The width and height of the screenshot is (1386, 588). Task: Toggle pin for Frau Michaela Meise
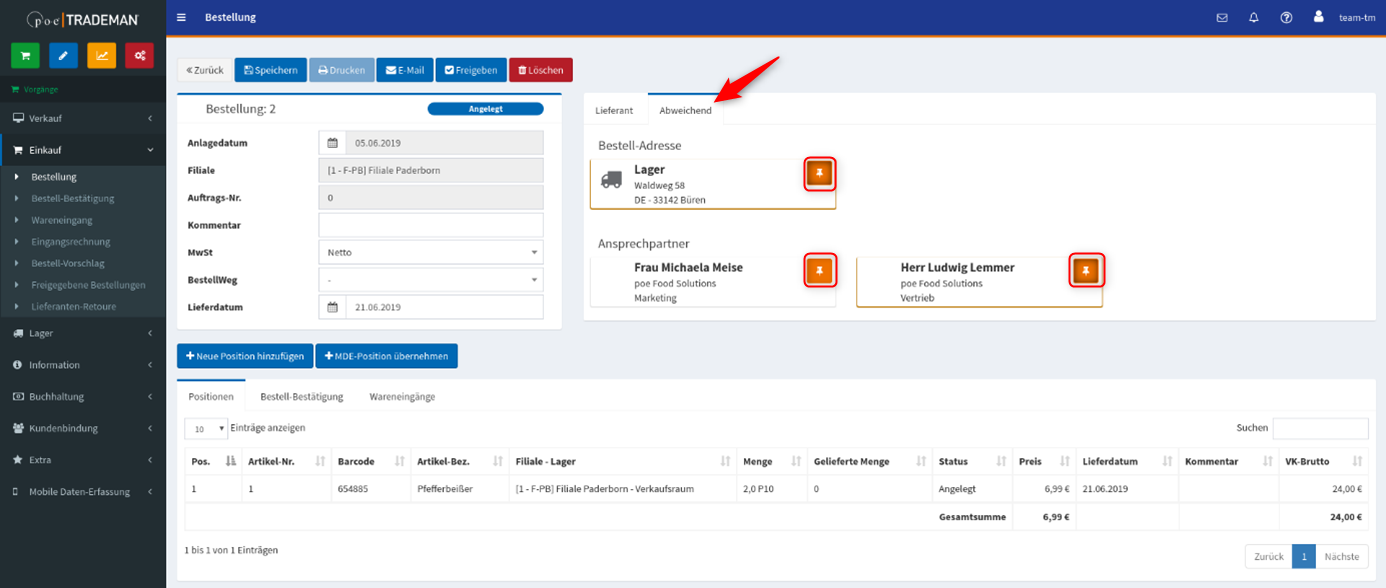819,270
